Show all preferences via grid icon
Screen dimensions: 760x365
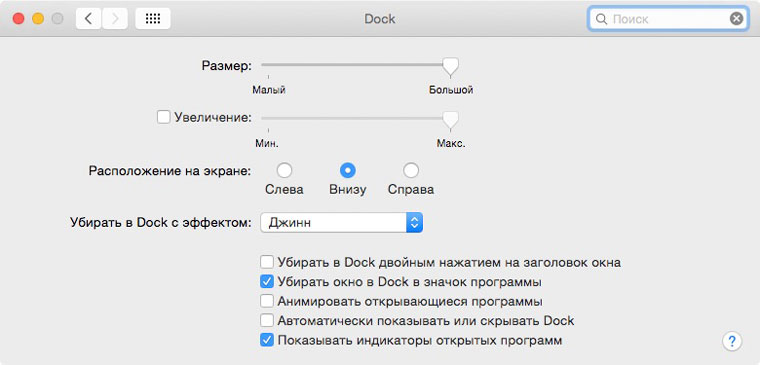coord(153,19)
